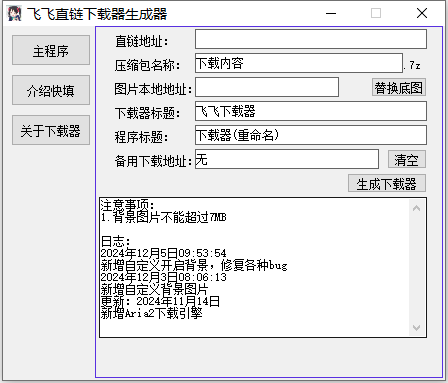Viewport: 448px width, 383px height.
Task: Click the 清空 button
Action: pos(407,159)
